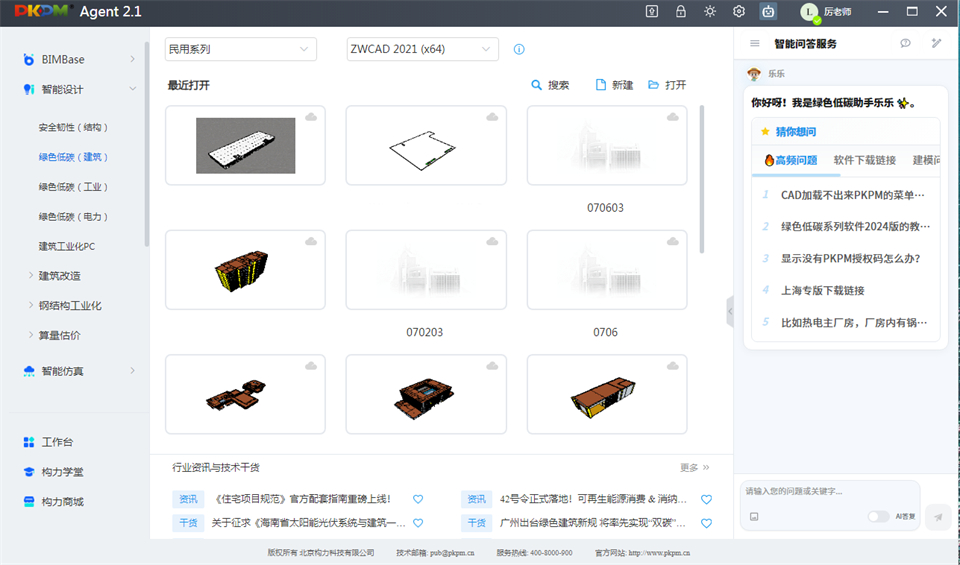Viewport: 960px width, 565px height.
Task: Collapse the 智能设计 section chevron
Action: (132, 89)
